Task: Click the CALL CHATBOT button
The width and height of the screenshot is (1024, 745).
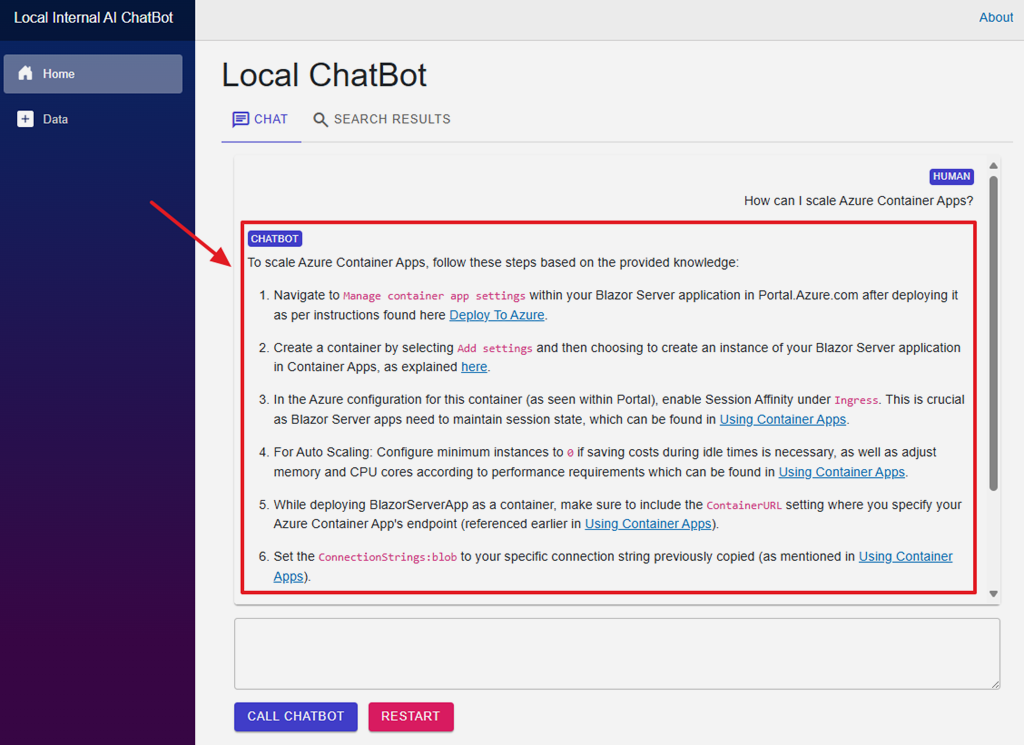Action: pyautogui.click(x=296, y=716)
